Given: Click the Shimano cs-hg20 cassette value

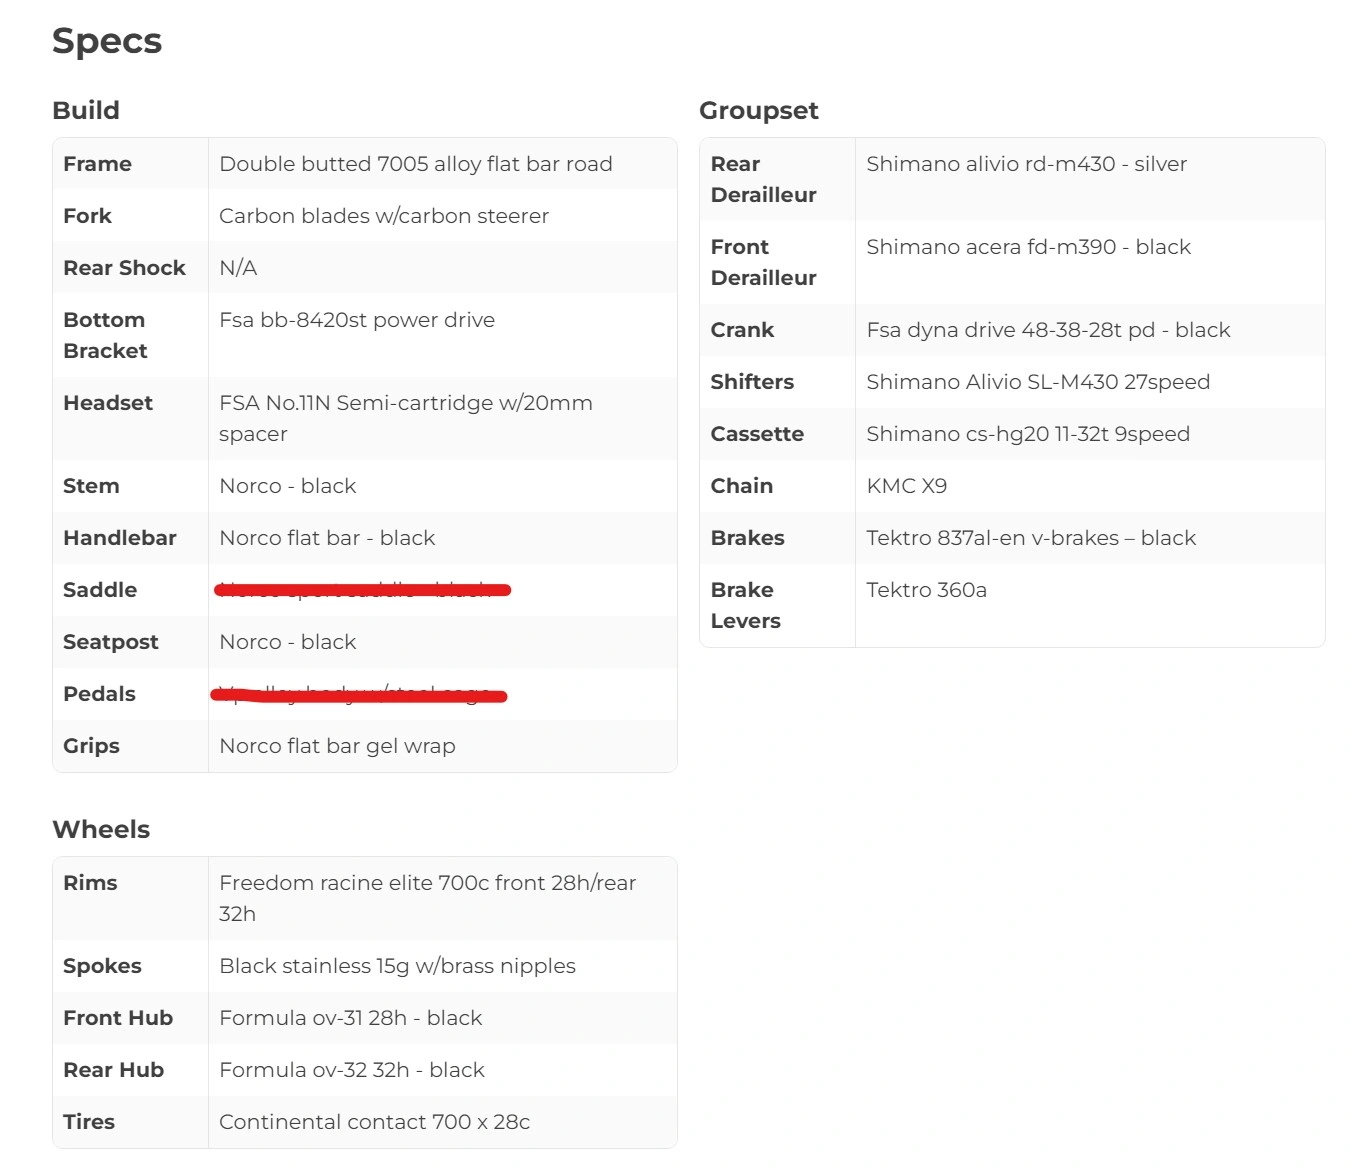Looking at the screenshot, I should point(1028,434).
